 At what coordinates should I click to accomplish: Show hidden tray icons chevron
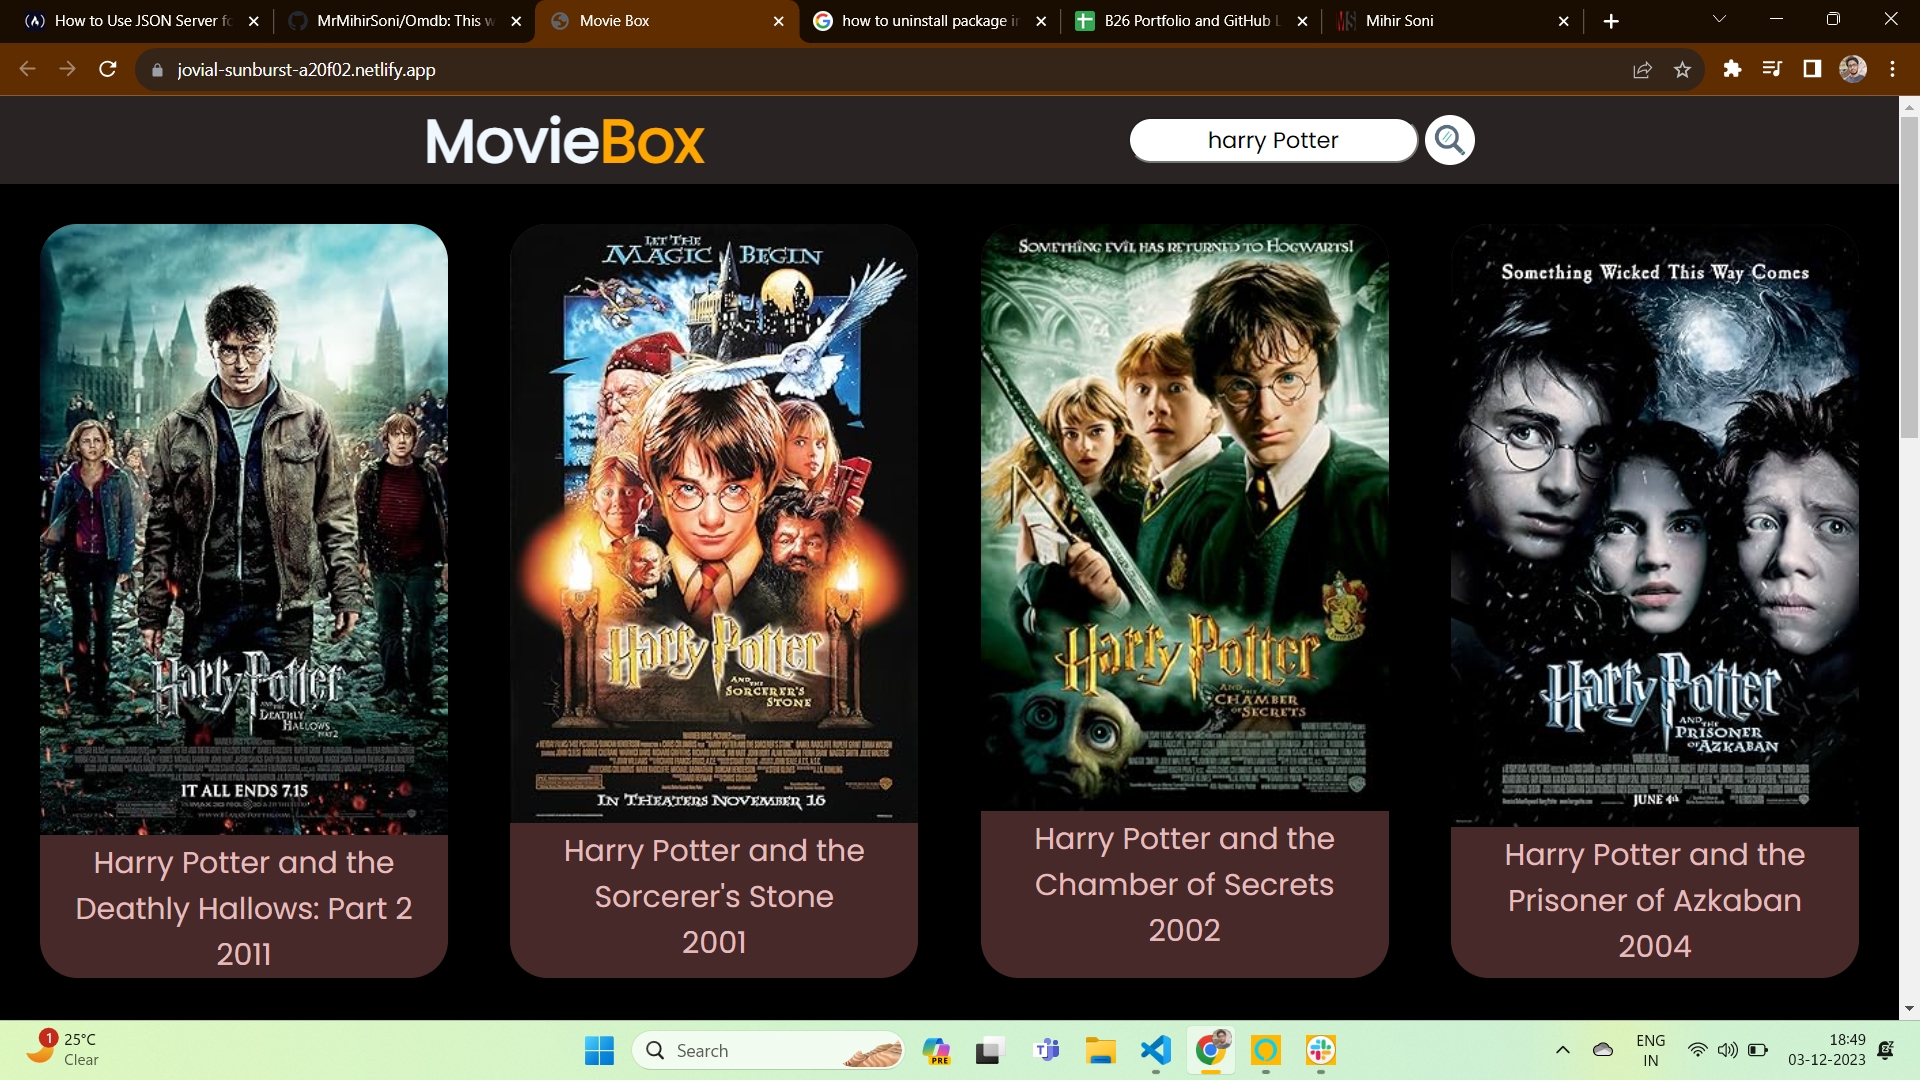tap(1562, 1050)
